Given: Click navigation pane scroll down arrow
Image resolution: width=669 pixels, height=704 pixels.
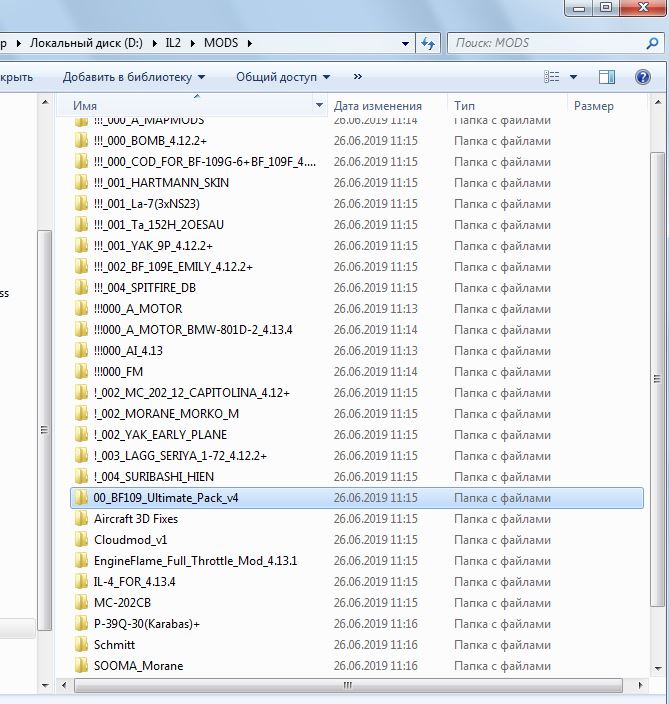Looking at the screenshot, I should [x=45, y=685].
